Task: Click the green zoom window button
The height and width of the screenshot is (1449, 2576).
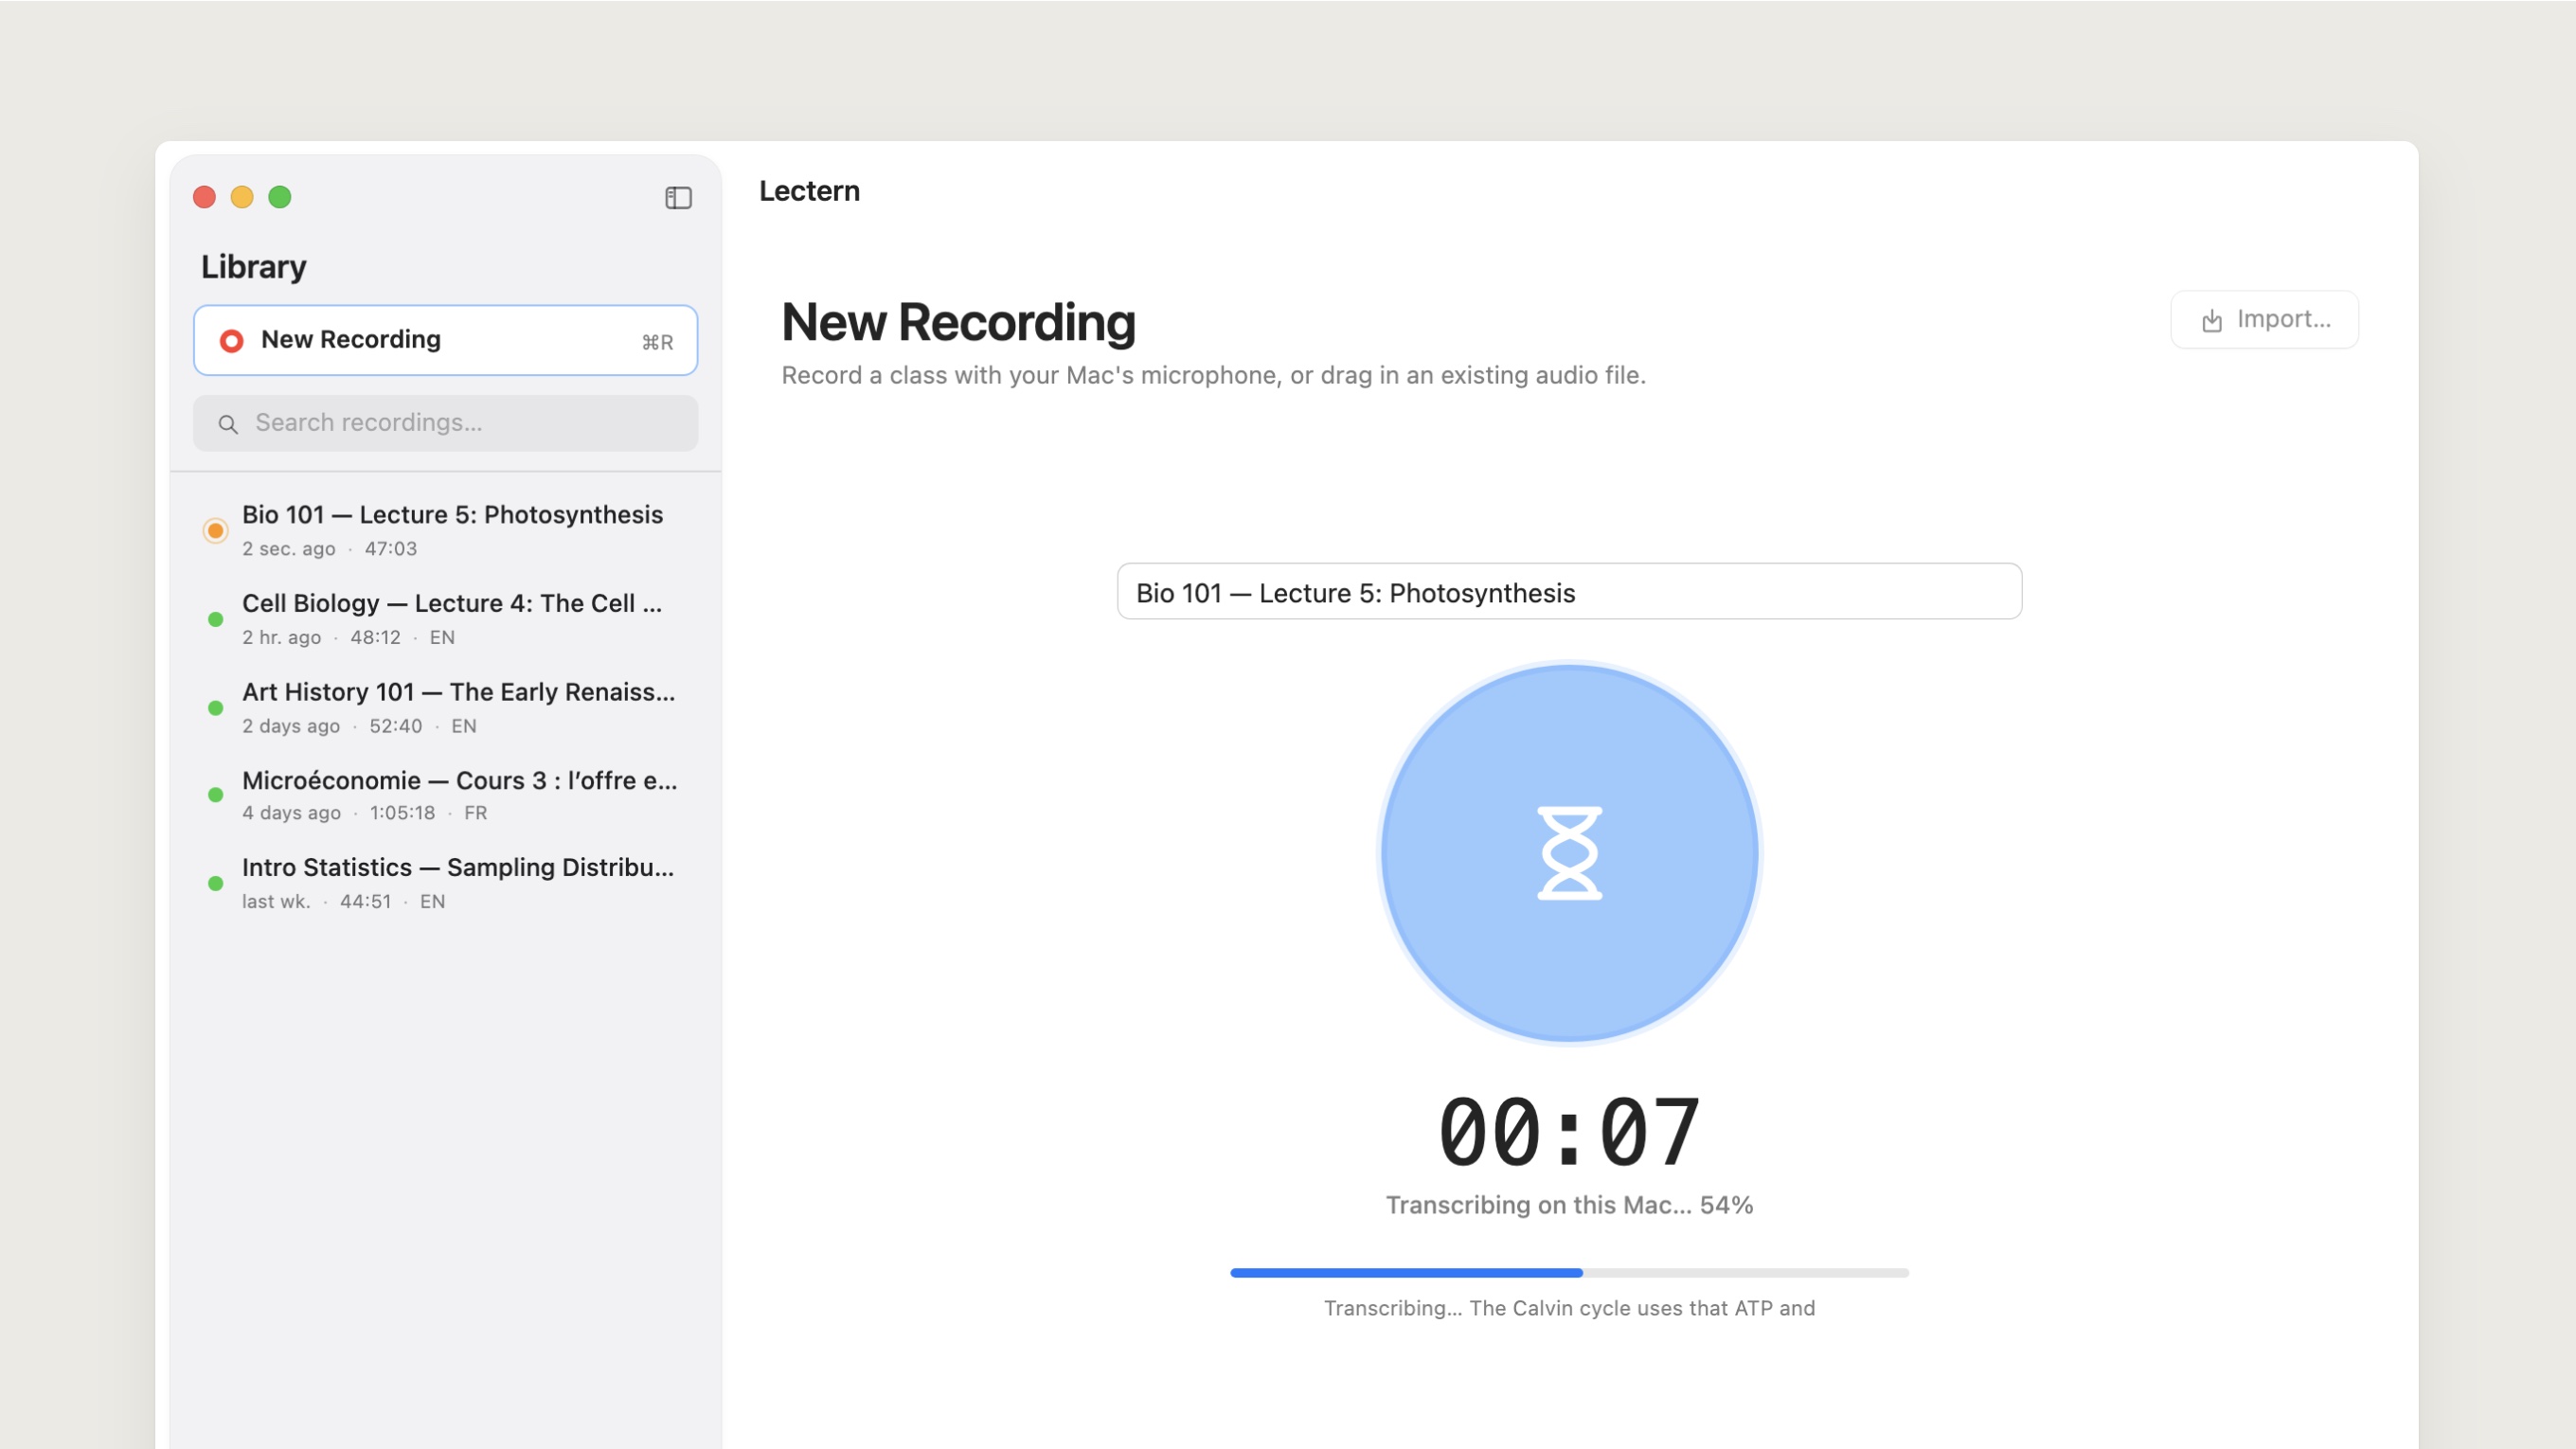Action: pos(280,197)
